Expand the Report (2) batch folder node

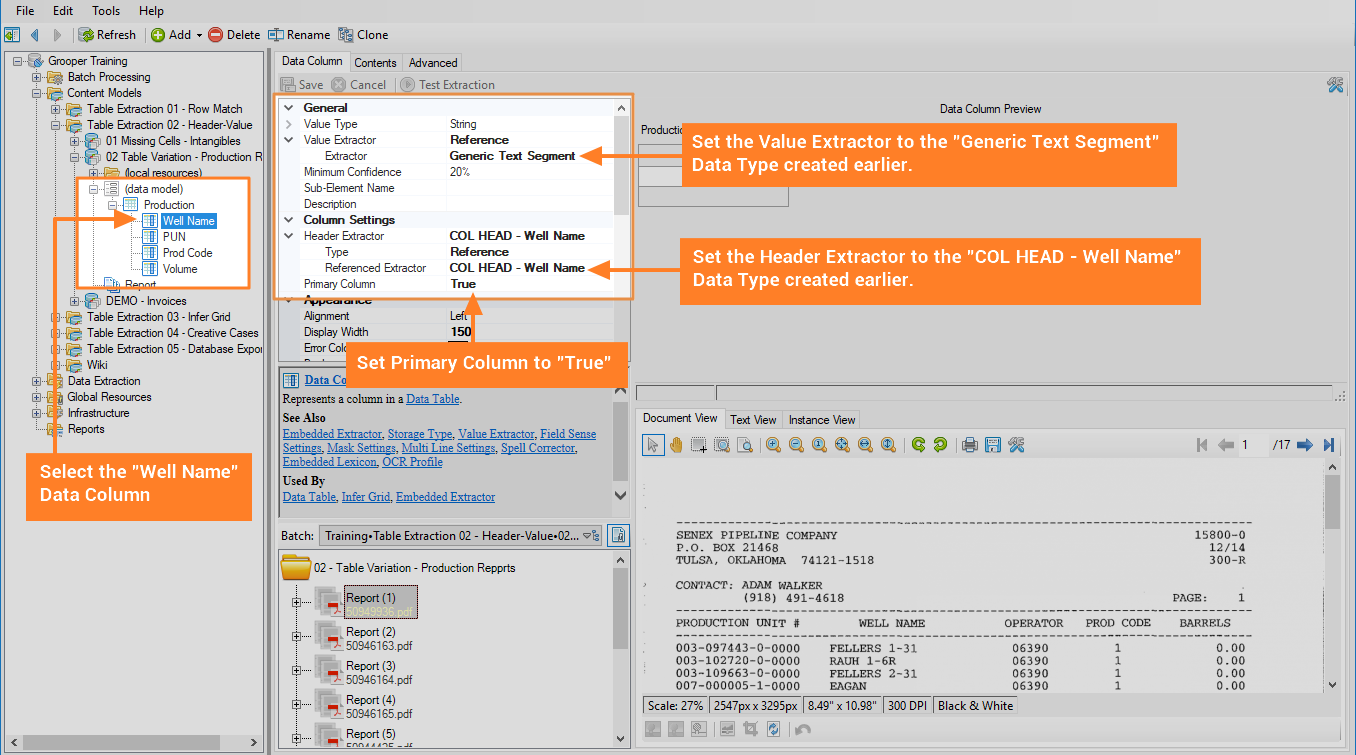(x=296, y=637)
